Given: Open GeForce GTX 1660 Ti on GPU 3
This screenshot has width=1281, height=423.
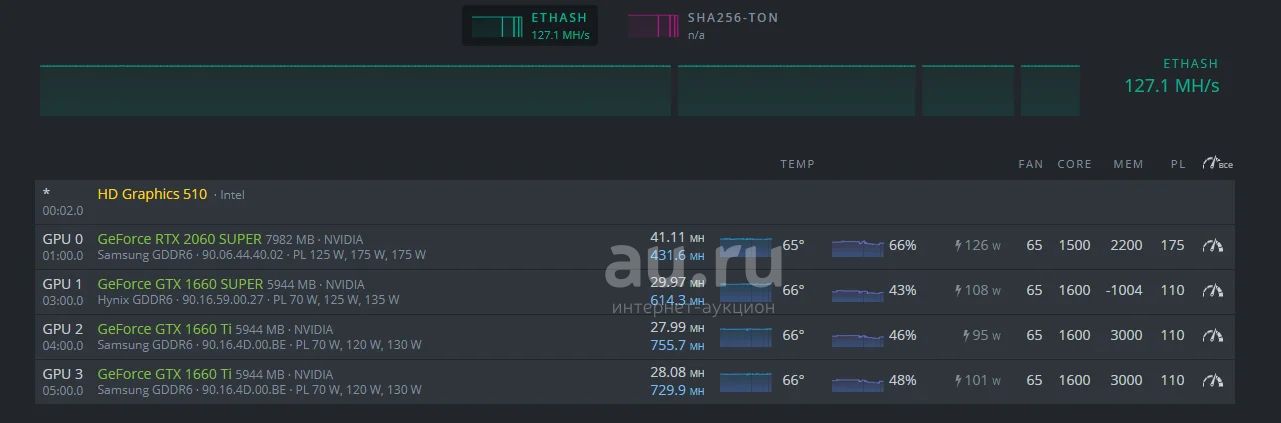Looking at the screenshot, I should 164,374.
